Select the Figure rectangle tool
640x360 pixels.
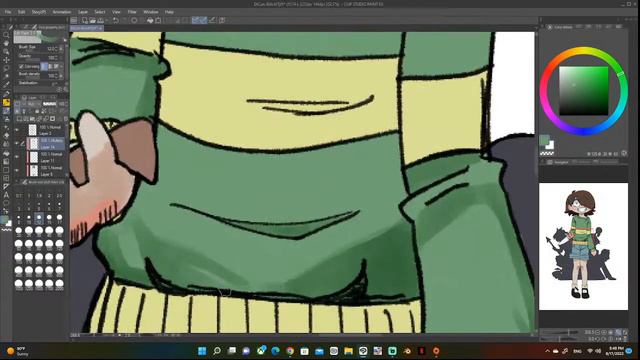pos(6,170)
